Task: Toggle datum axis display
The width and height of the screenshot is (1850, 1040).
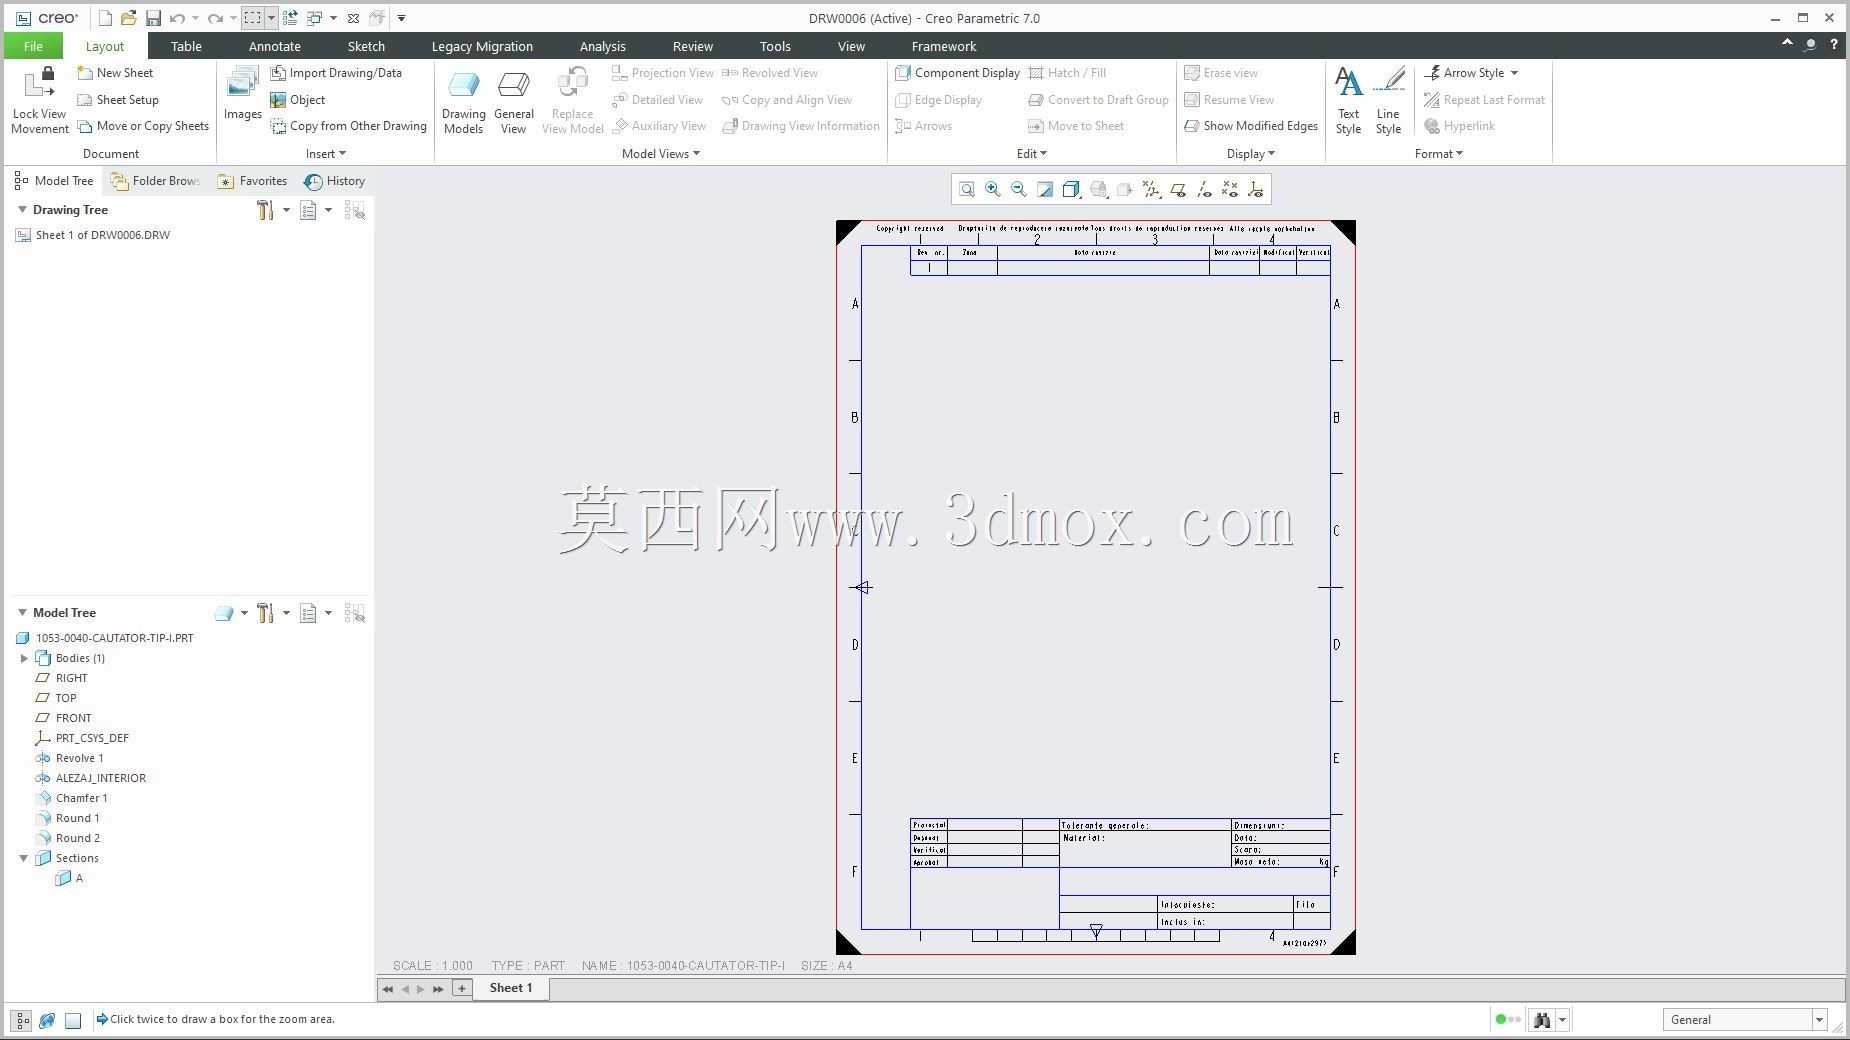Action: click(1204, 189)
